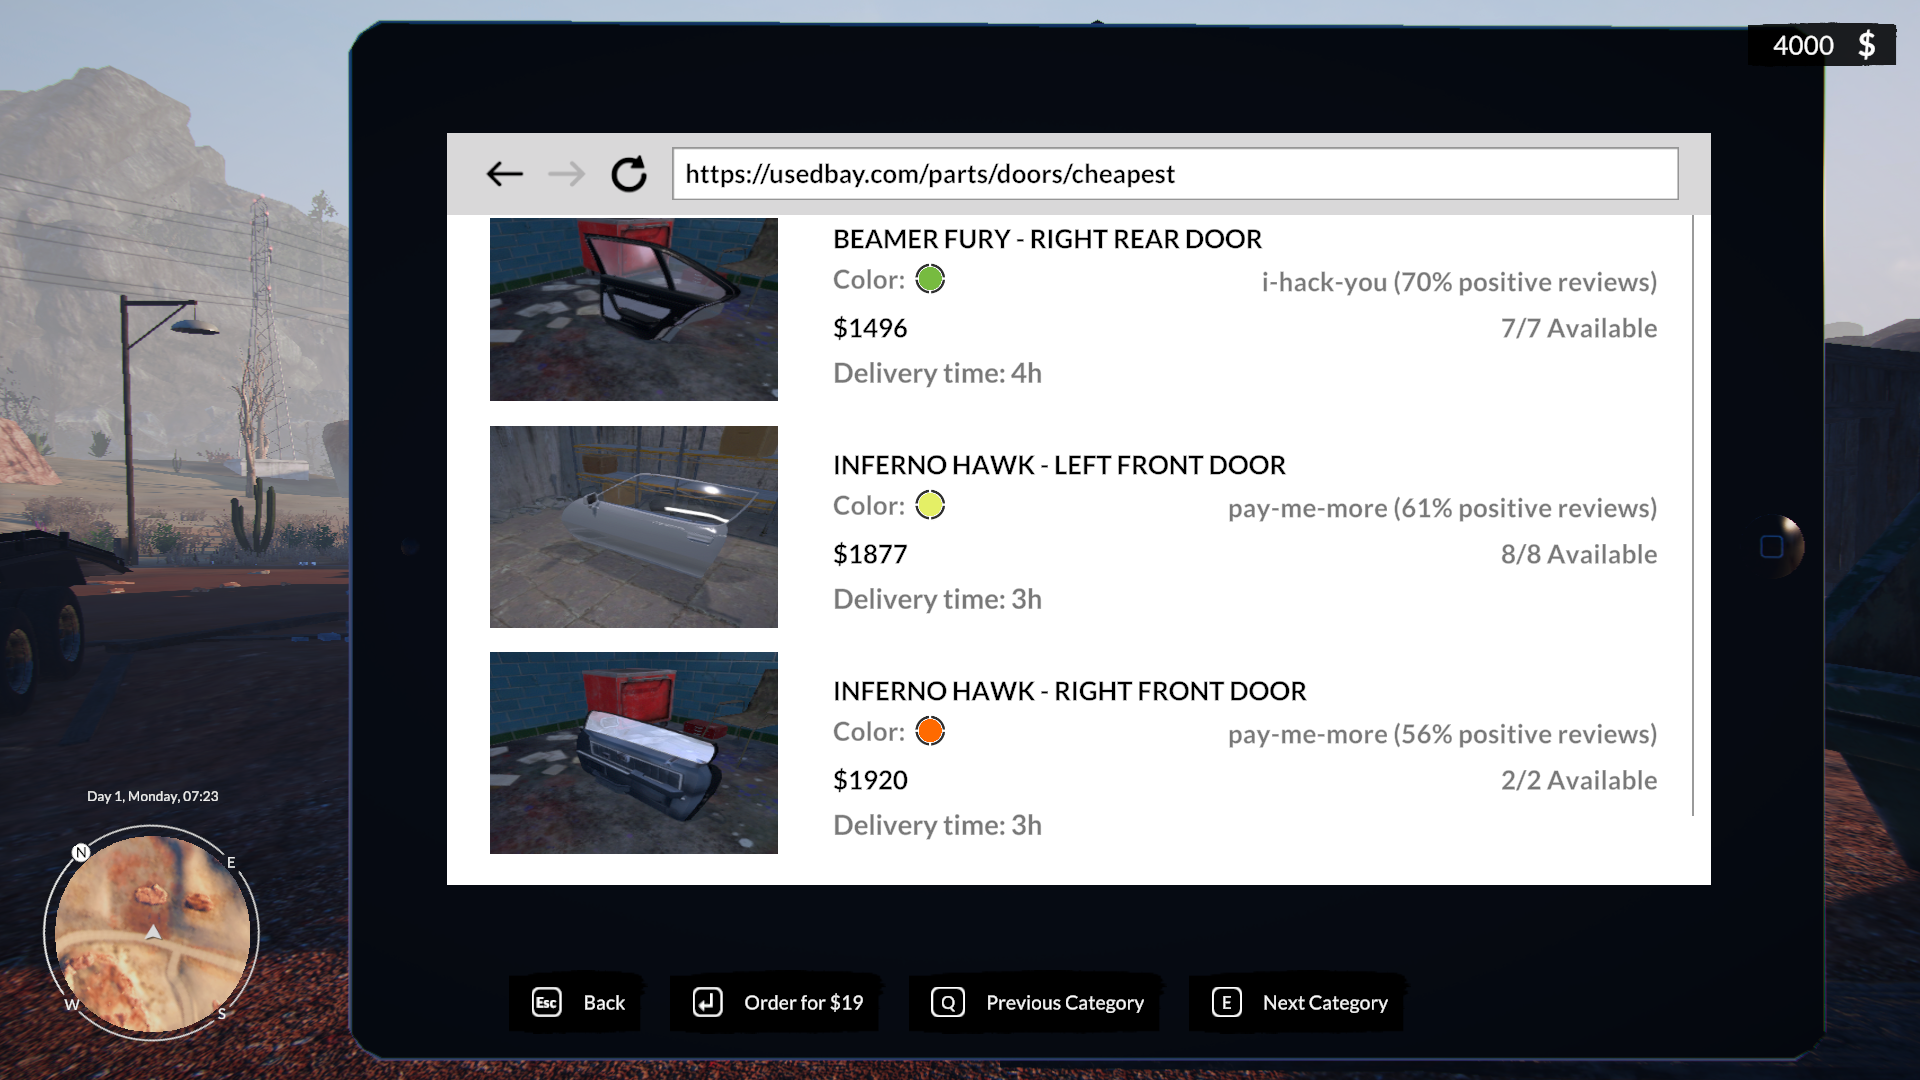Click Delivery time: 3h under the left front door

pyautogui.click(x=937, y=599)
